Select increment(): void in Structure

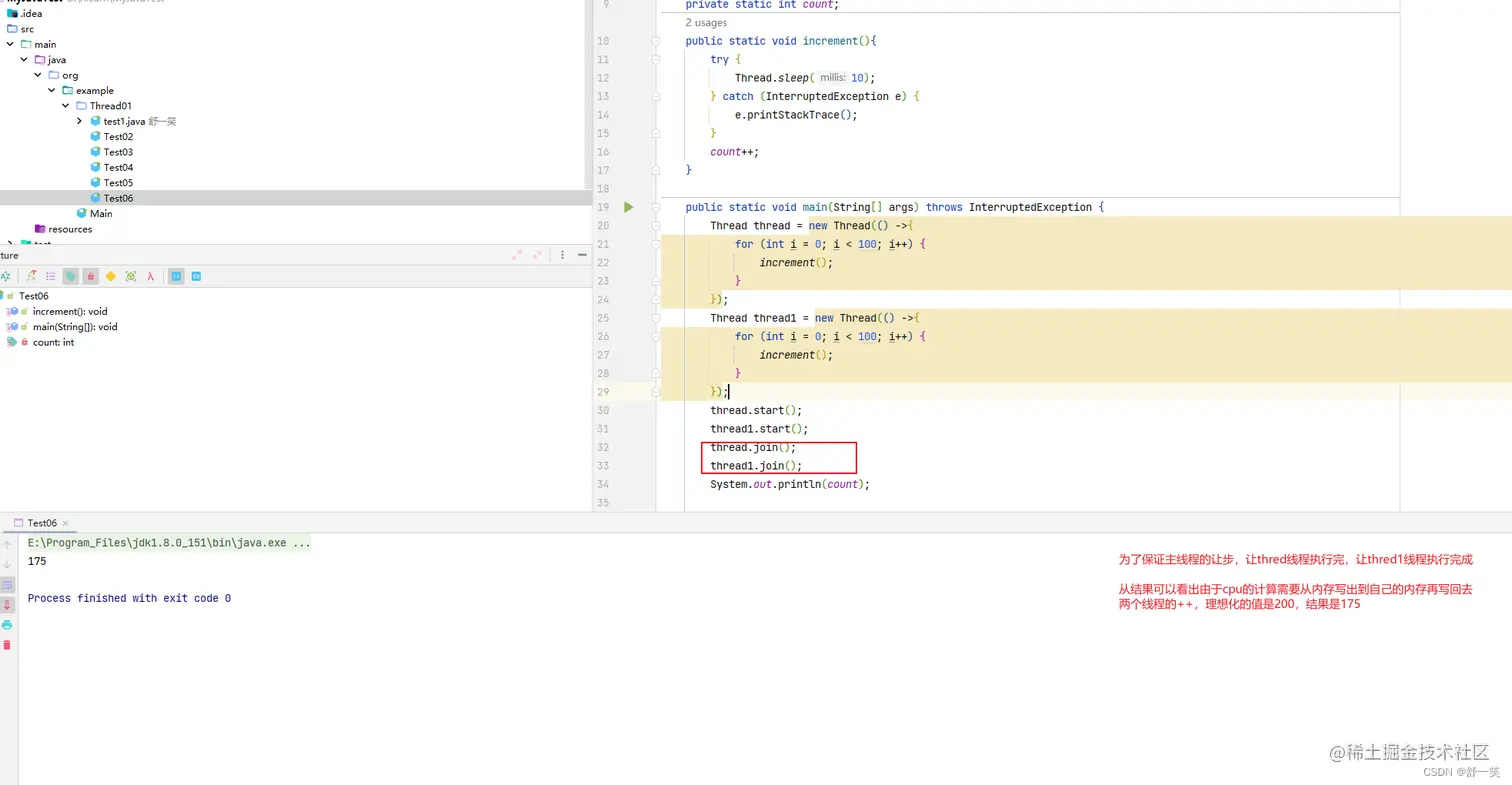pos(70,312)
